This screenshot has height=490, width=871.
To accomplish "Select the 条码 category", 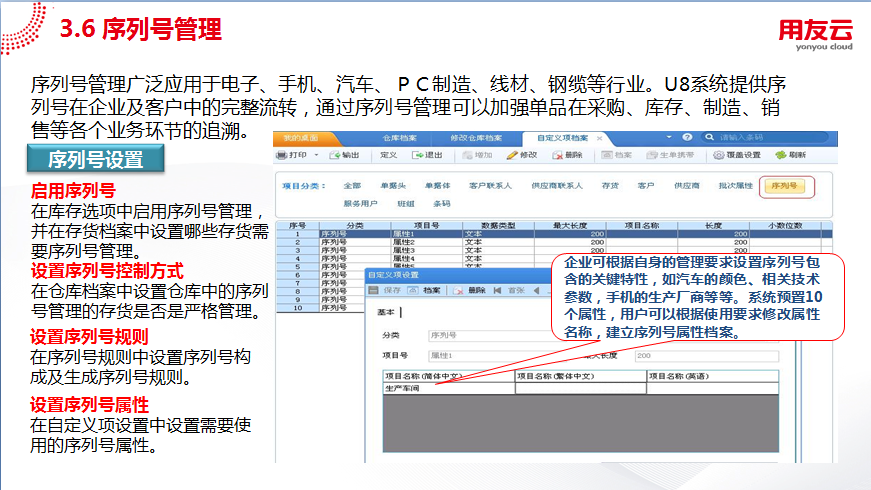I will (442, 204).
